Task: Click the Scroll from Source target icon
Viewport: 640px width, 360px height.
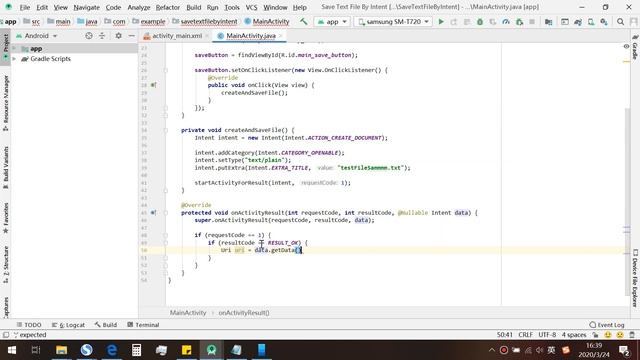Action: (89, 36)
